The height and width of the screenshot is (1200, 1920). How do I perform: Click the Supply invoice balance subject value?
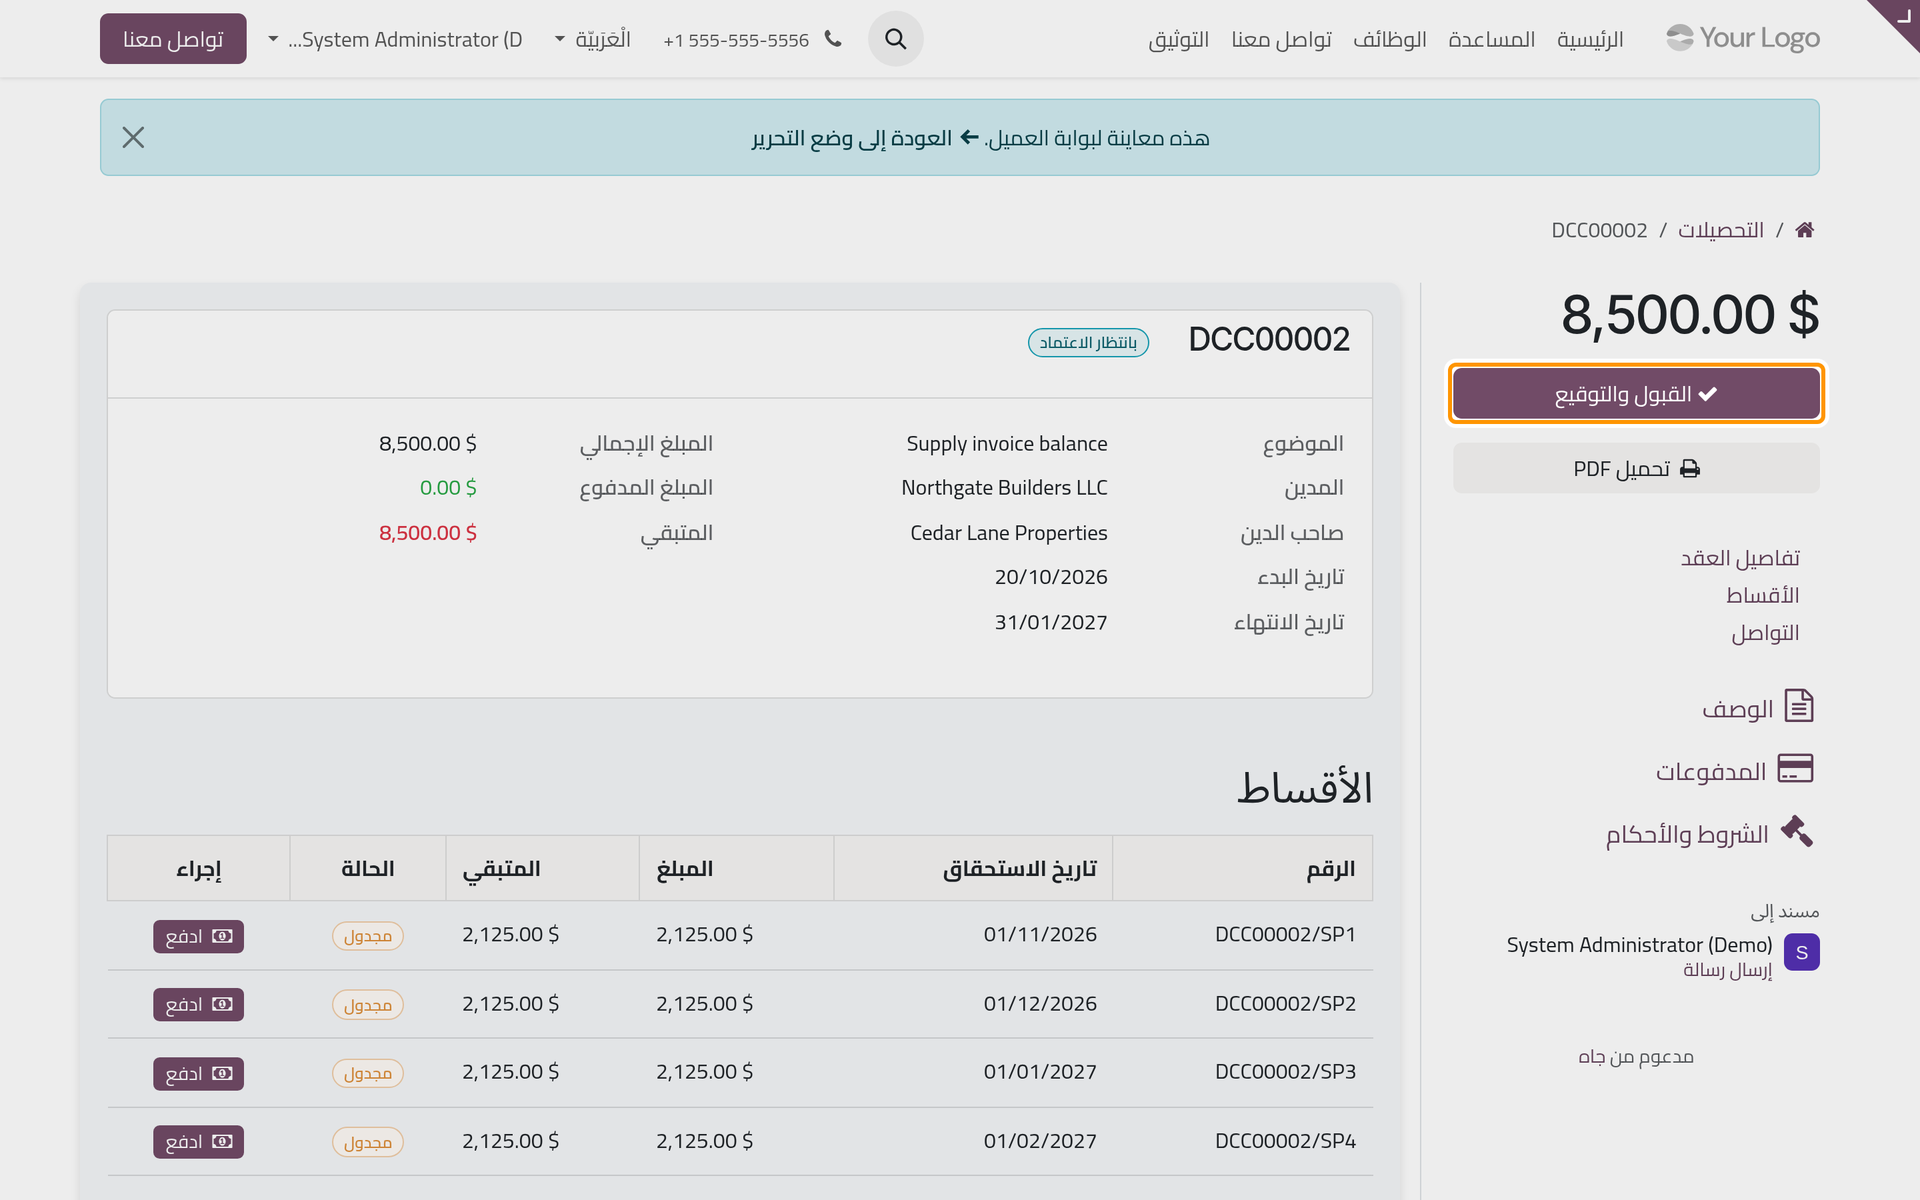(x=1007, y=443)
